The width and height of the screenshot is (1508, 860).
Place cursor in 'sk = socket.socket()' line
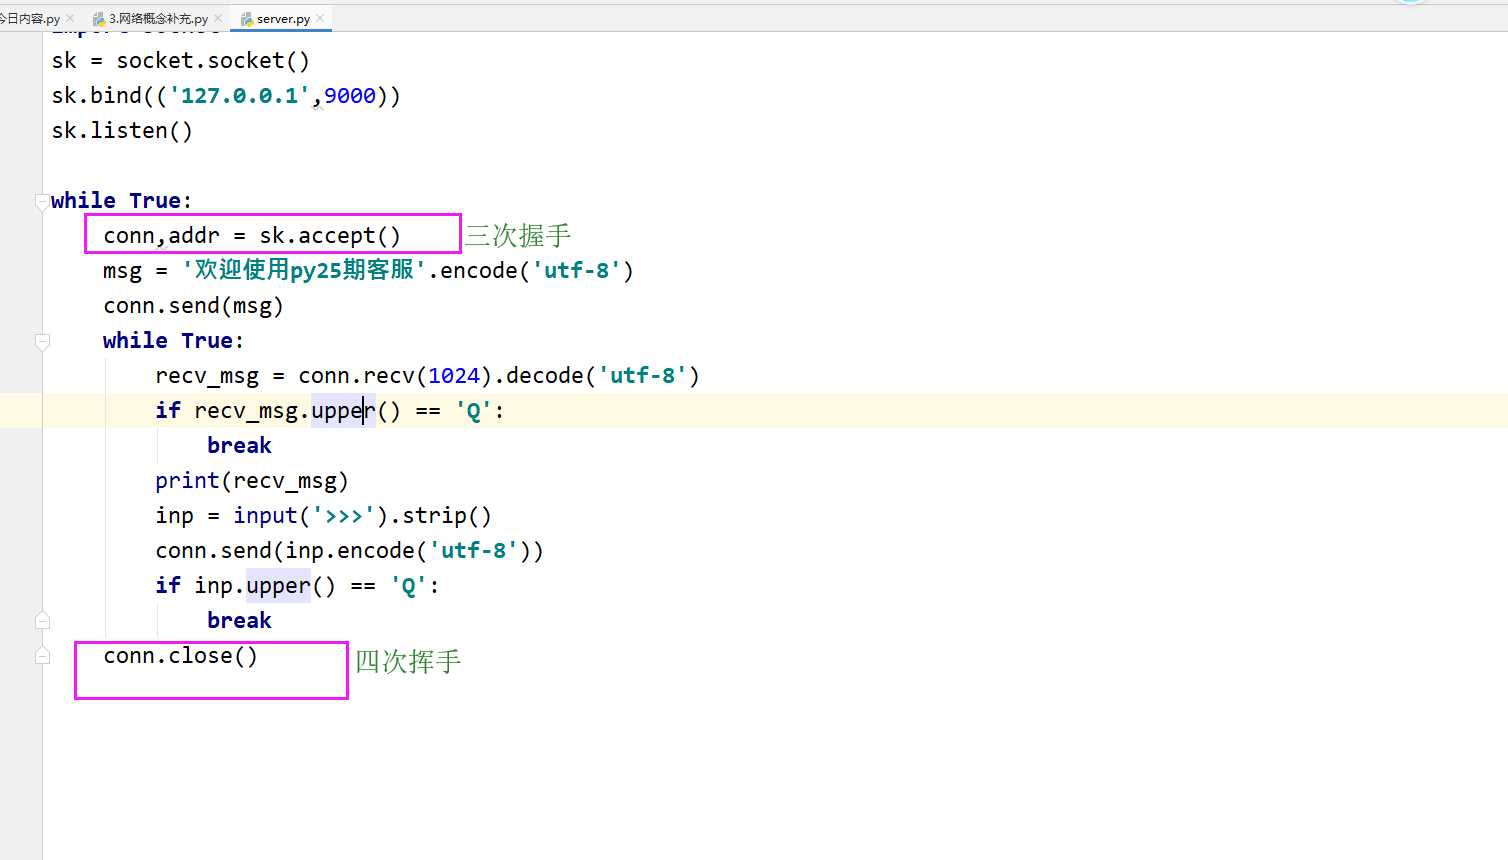[x=181, y=61]
